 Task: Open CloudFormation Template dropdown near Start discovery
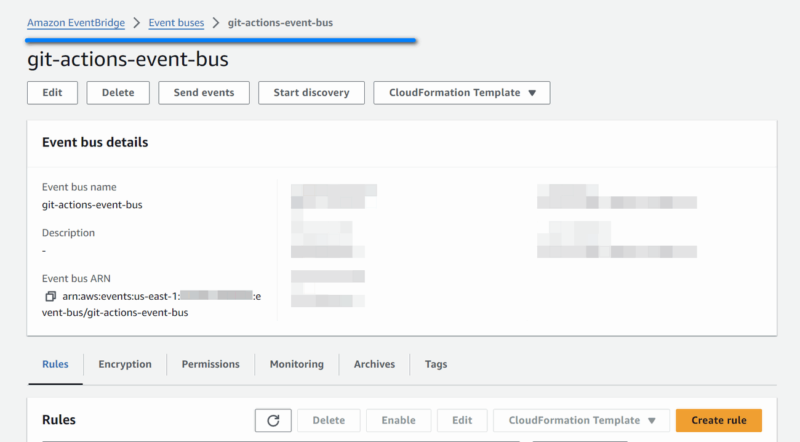pyautogui.click(x=462, y=93)
